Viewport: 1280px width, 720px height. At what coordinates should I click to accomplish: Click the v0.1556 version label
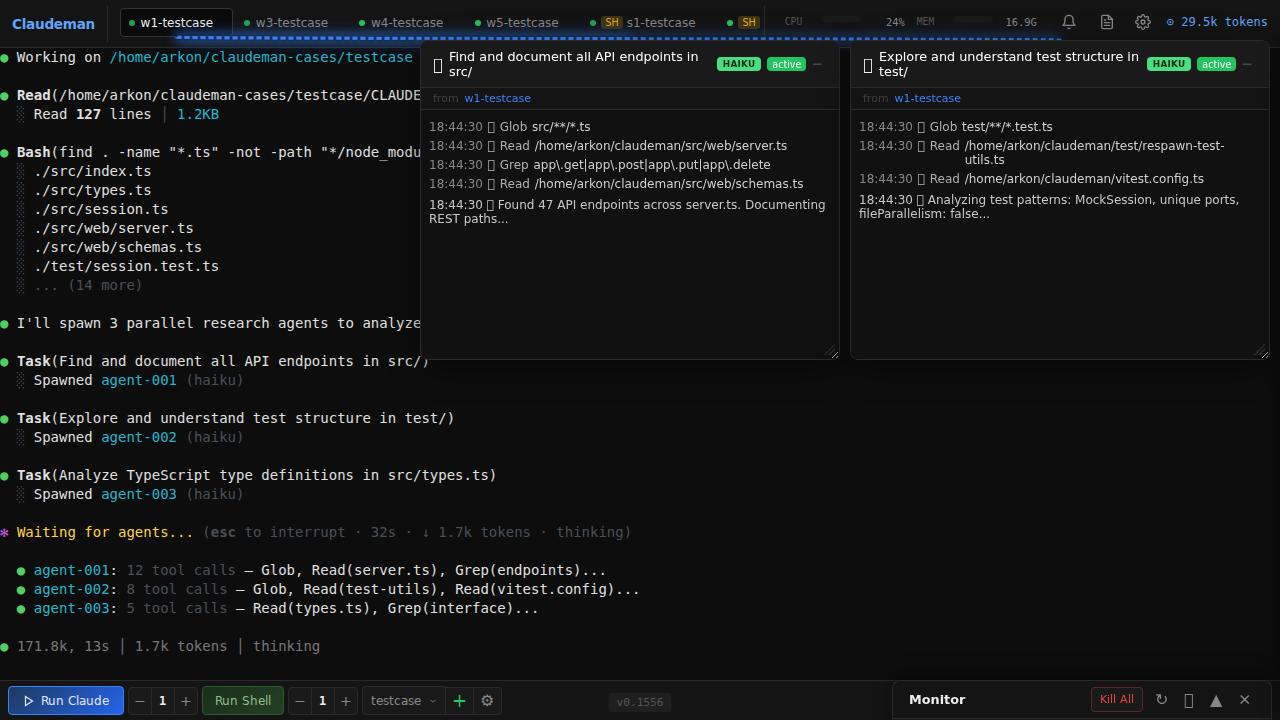tap(639, 702)
